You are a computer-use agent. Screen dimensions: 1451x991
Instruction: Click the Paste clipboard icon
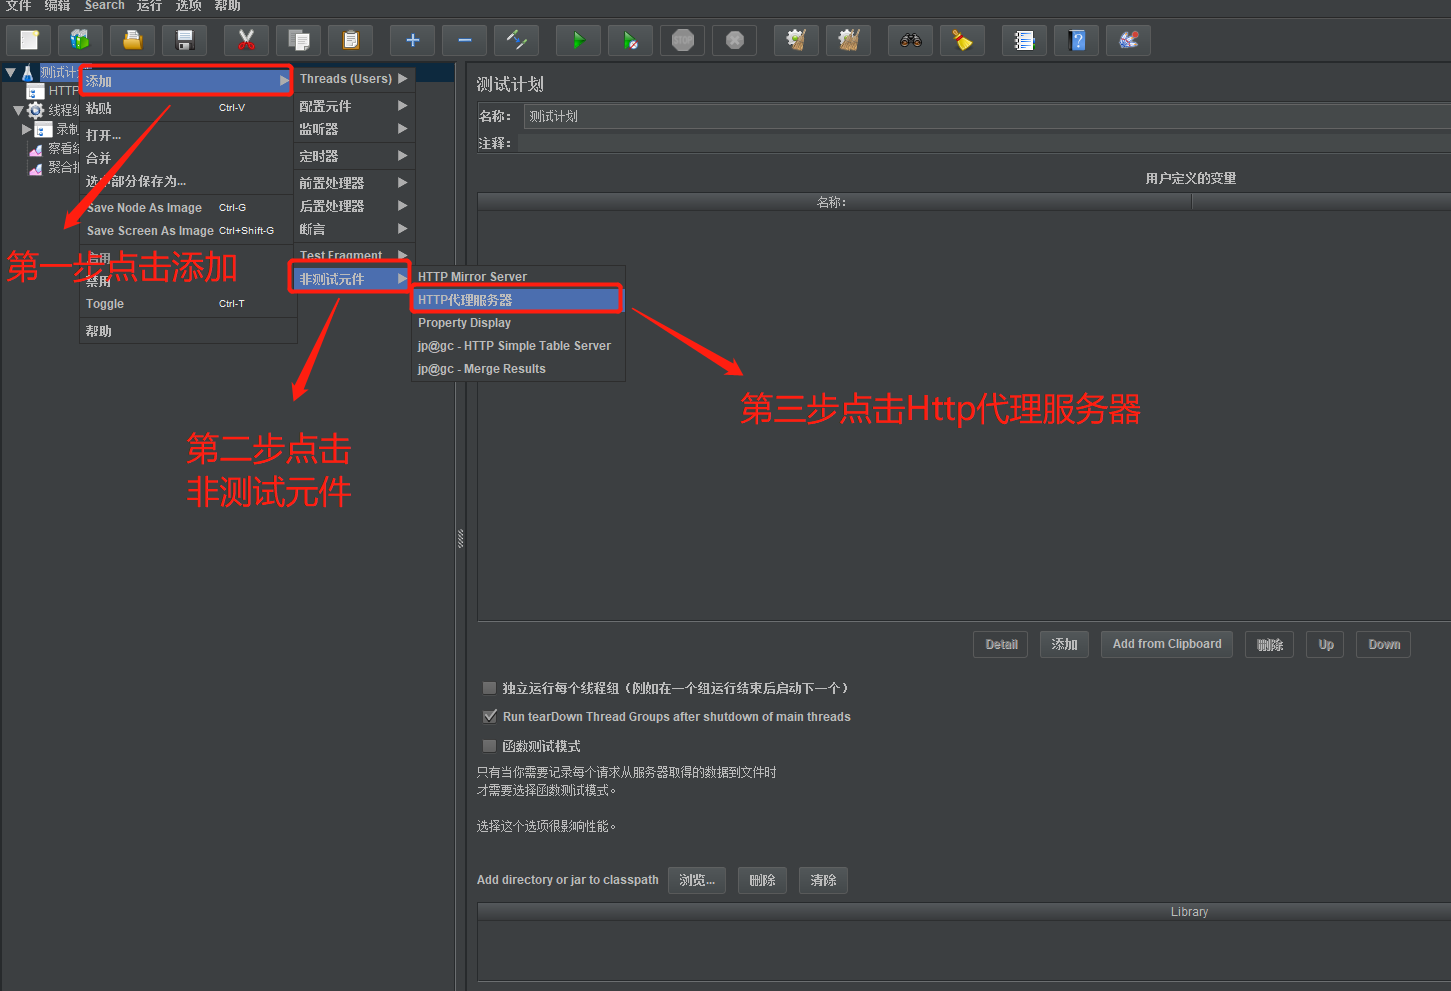pyautogui.click(x=351, y=40)
